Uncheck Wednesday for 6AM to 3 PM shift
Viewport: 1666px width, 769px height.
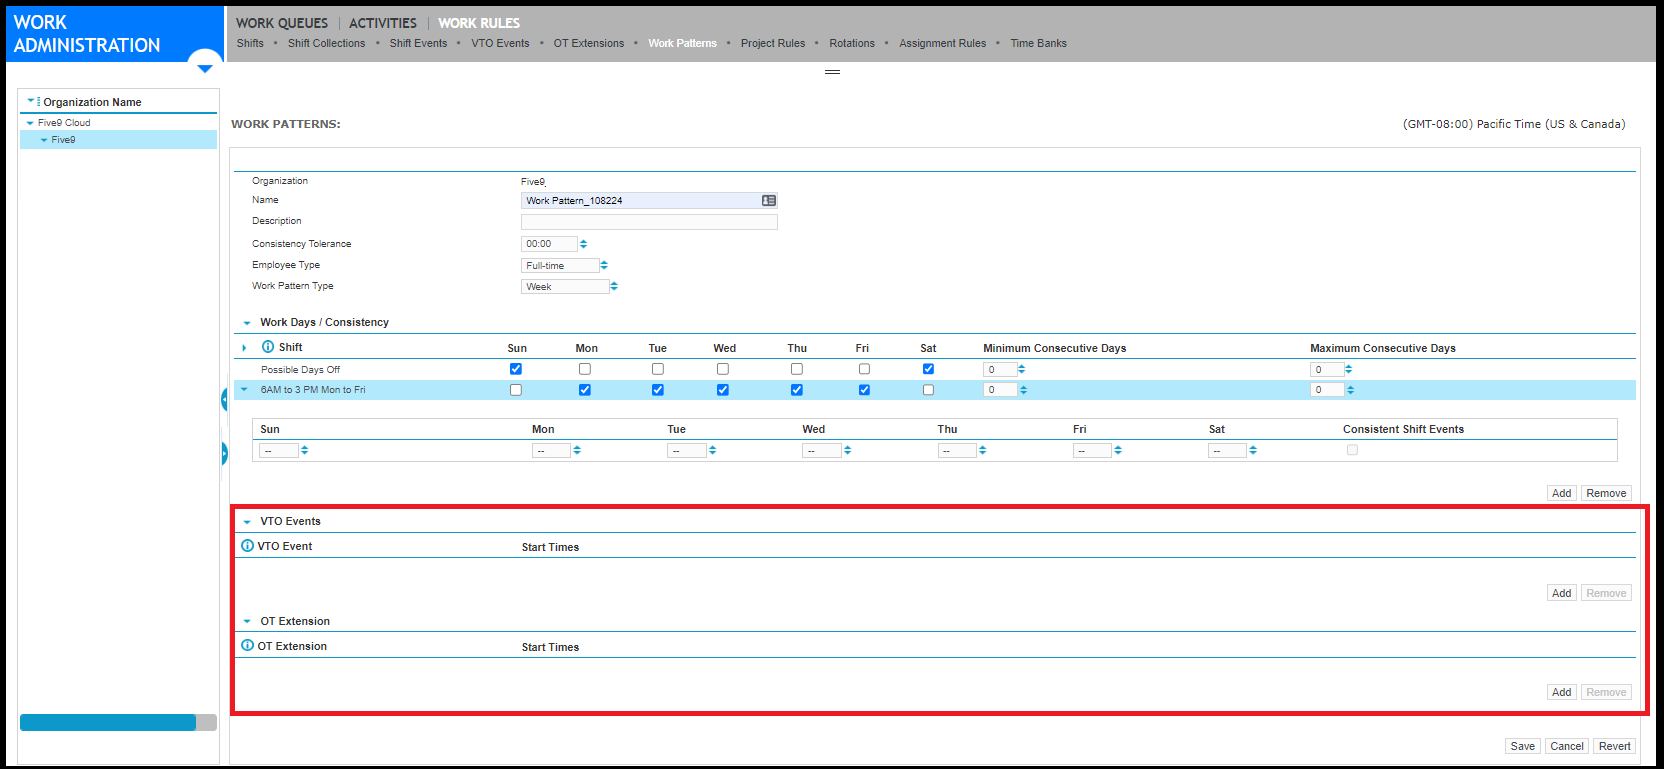click(723, 390)
